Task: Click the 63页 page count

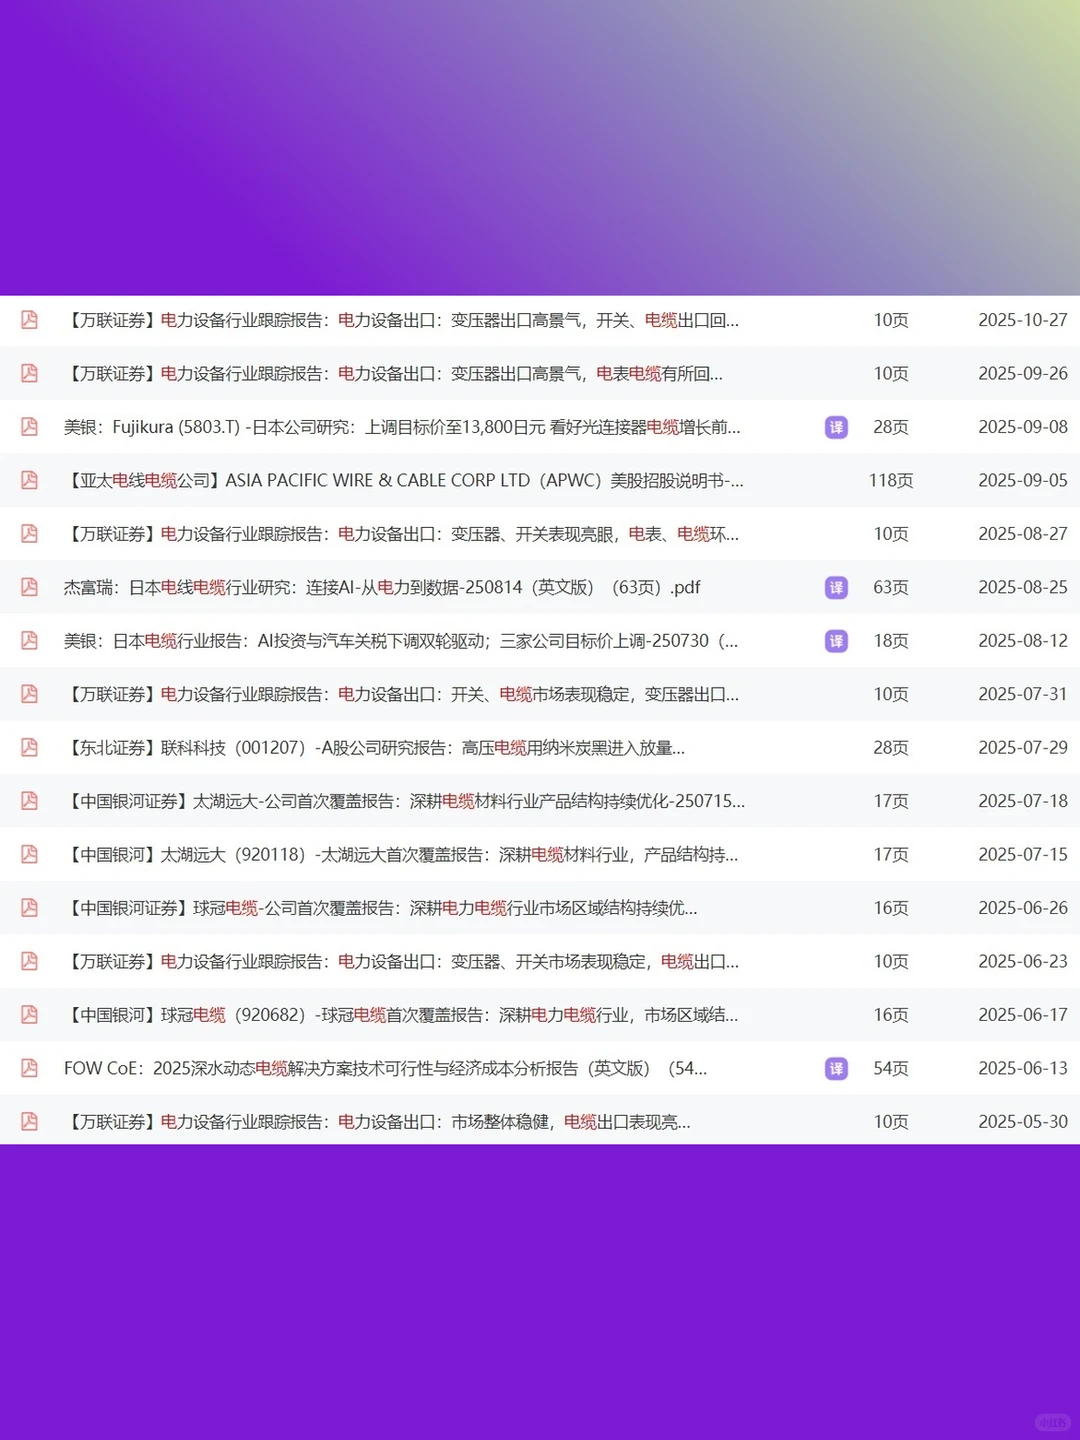Action: [891, 587]
